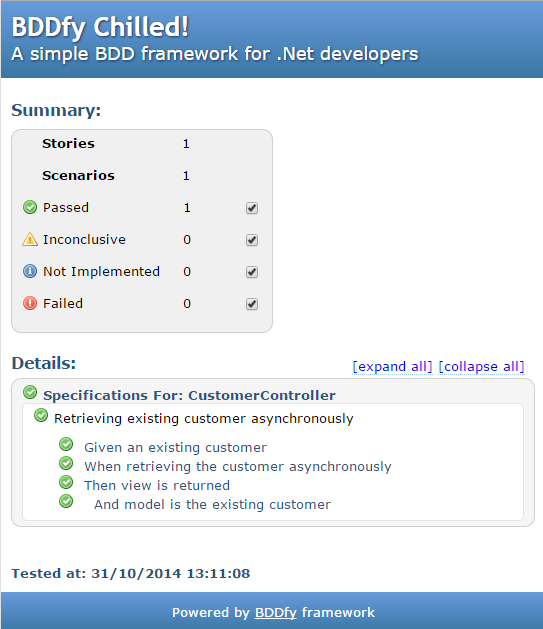Collapse the Retrieving existing customer asynchronously scenario
The width and height of the screenshot is (543, 629).
(x=204, y=419)
